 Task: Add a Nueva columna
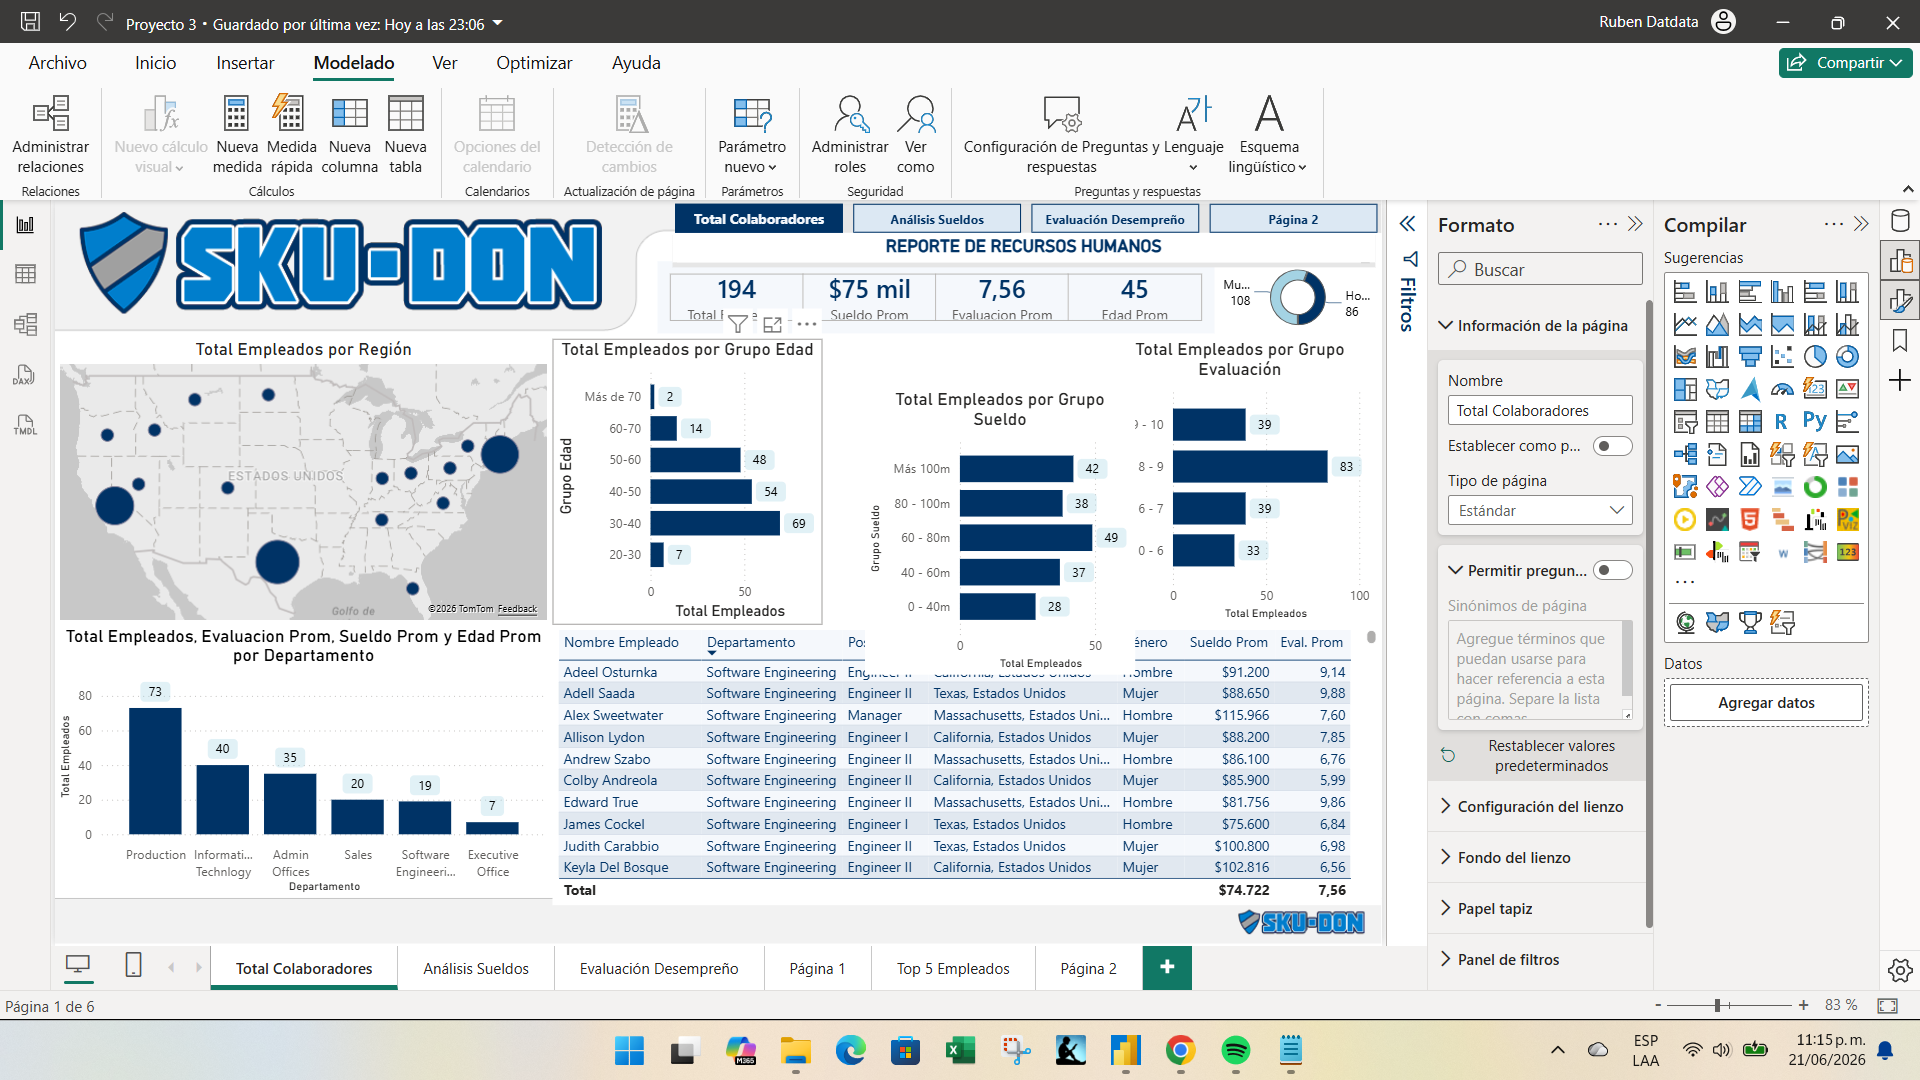[349, 134]
